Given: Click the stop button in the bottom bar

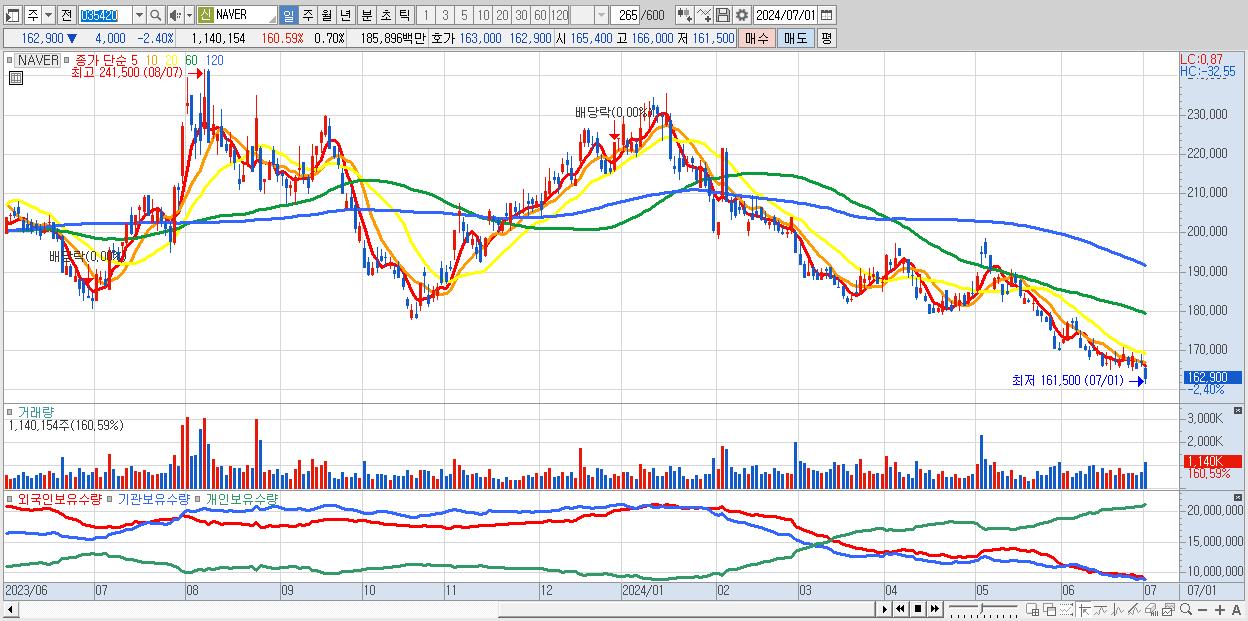Looking at the screenshot, I should click(917, 609).
